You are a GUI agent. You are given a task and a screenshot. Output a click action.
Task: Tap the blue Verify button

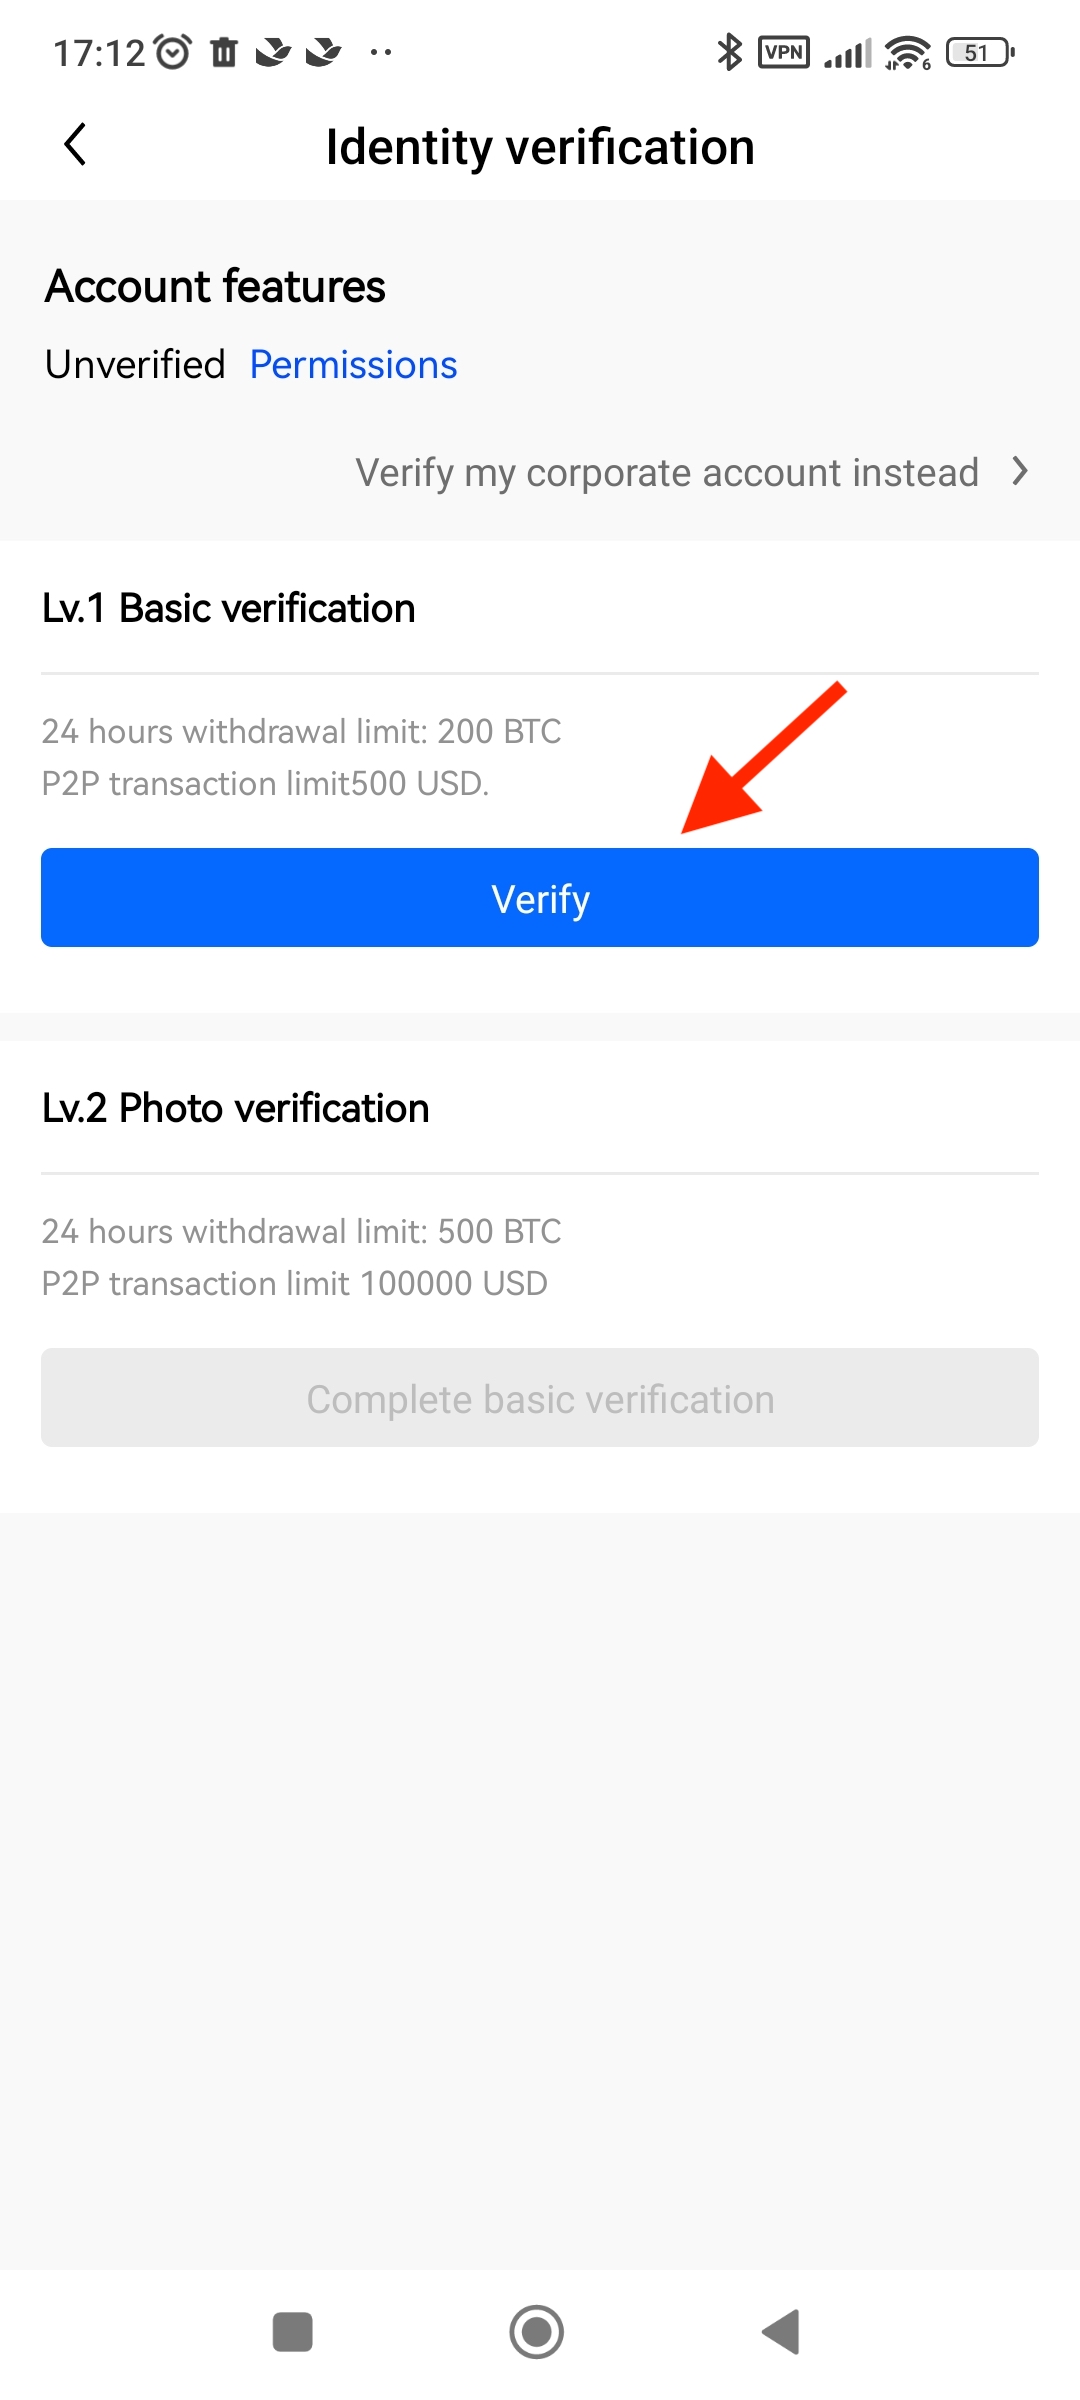pyautogui.click(x=540, y=898)
